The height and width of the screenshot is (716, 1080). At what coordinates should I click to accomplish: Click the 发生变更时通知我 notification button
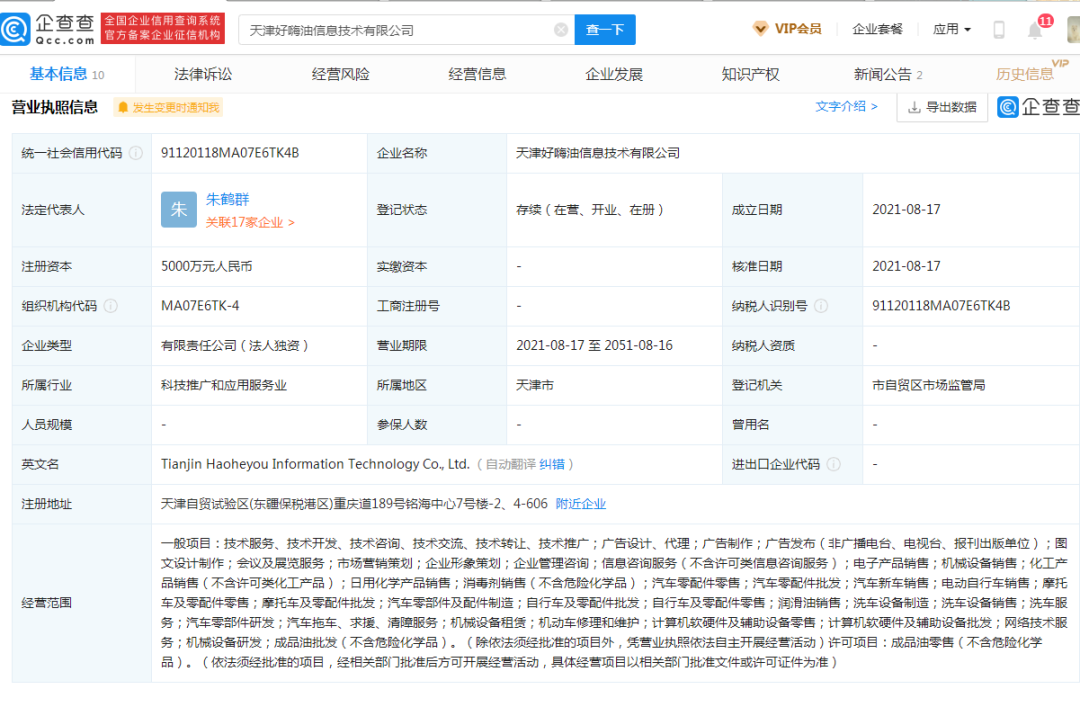point(168,107)
